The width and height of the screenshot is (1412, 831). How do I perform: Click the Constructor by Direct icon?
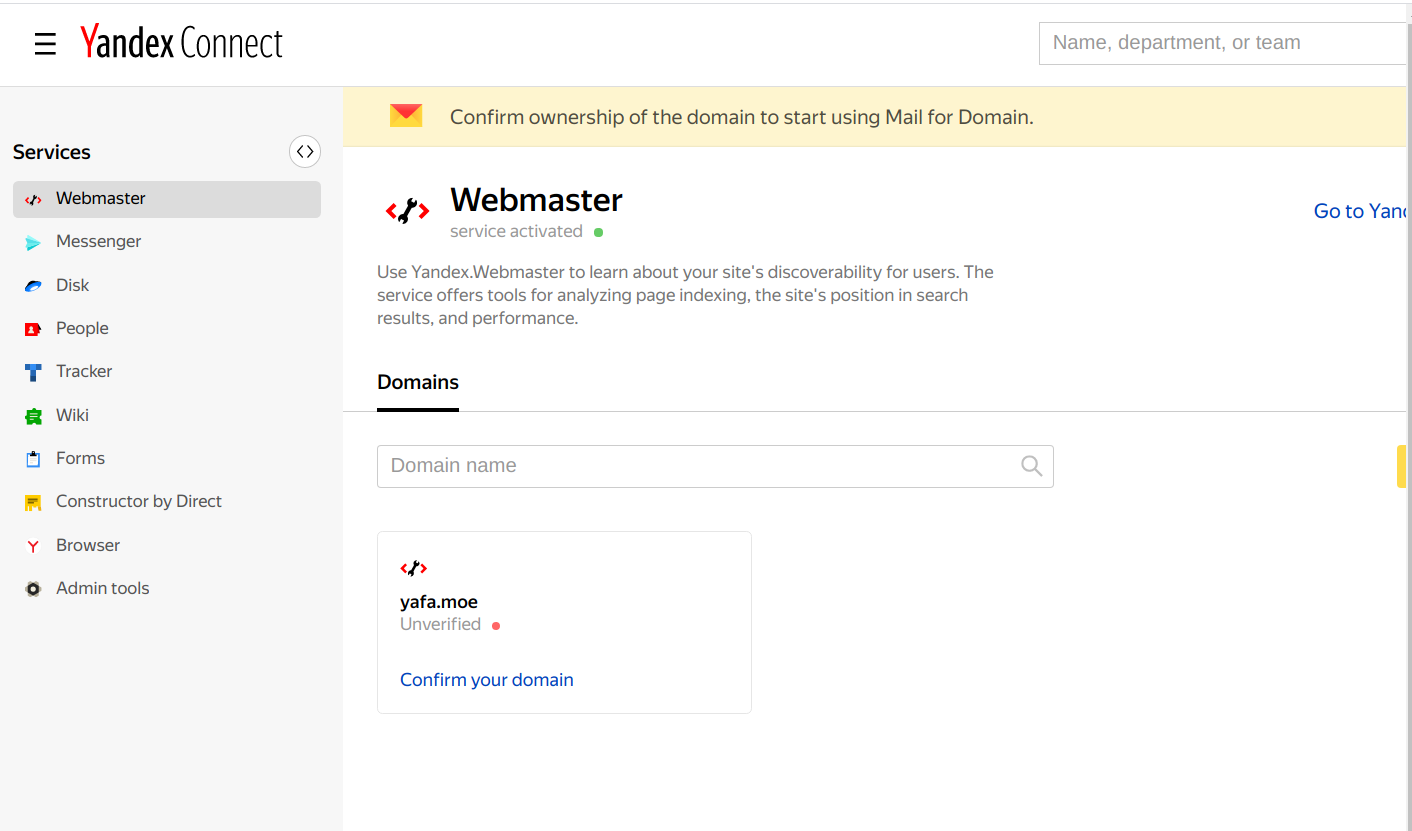pyautogui.click(x=33, y=502)
